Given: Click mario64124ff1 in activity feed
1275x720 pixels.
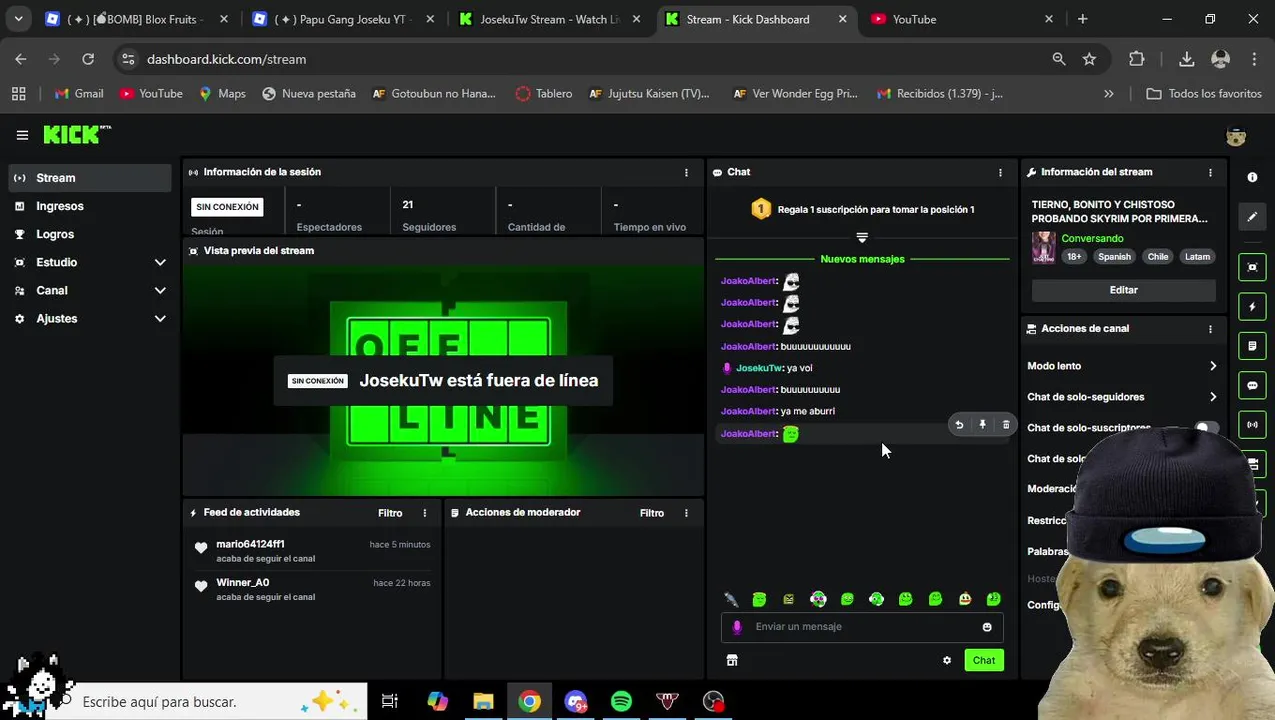Looking at the screenshot, I should point(250,545).
